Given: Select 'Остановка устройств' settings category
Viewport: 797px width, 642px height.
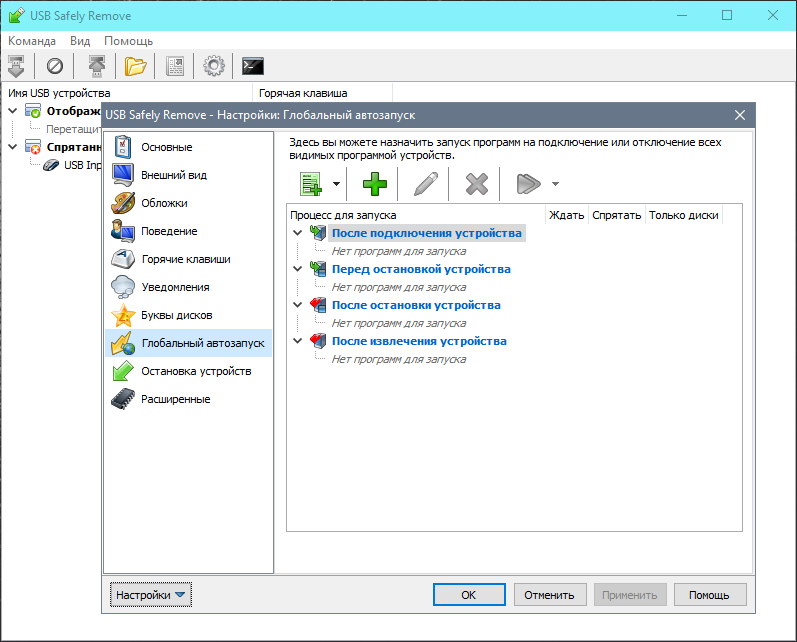Looking at the screenshot, I should click(x=196, y=371).
